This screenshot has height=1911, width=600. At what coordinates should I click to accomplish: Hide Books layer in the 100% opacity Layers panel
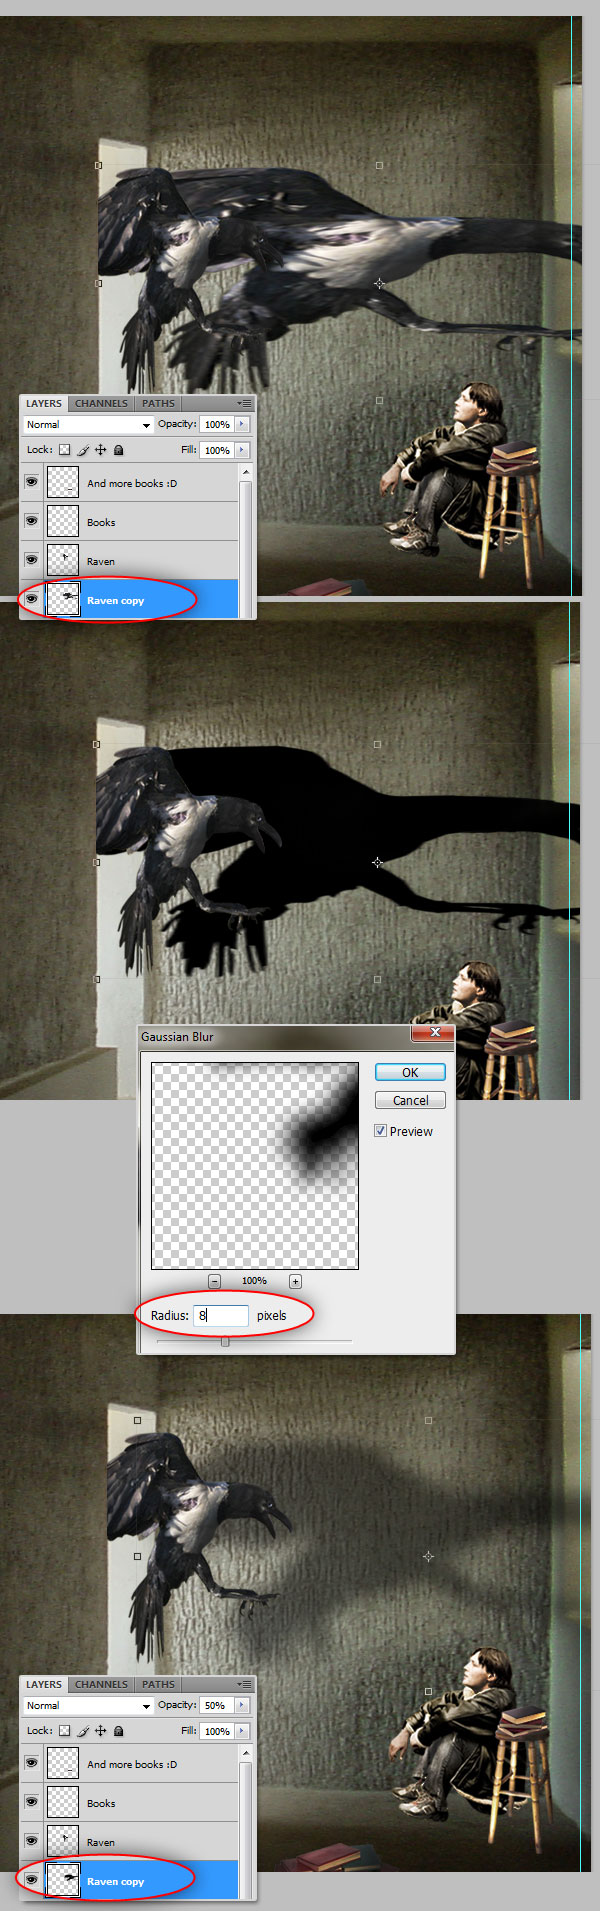[32, 521]
